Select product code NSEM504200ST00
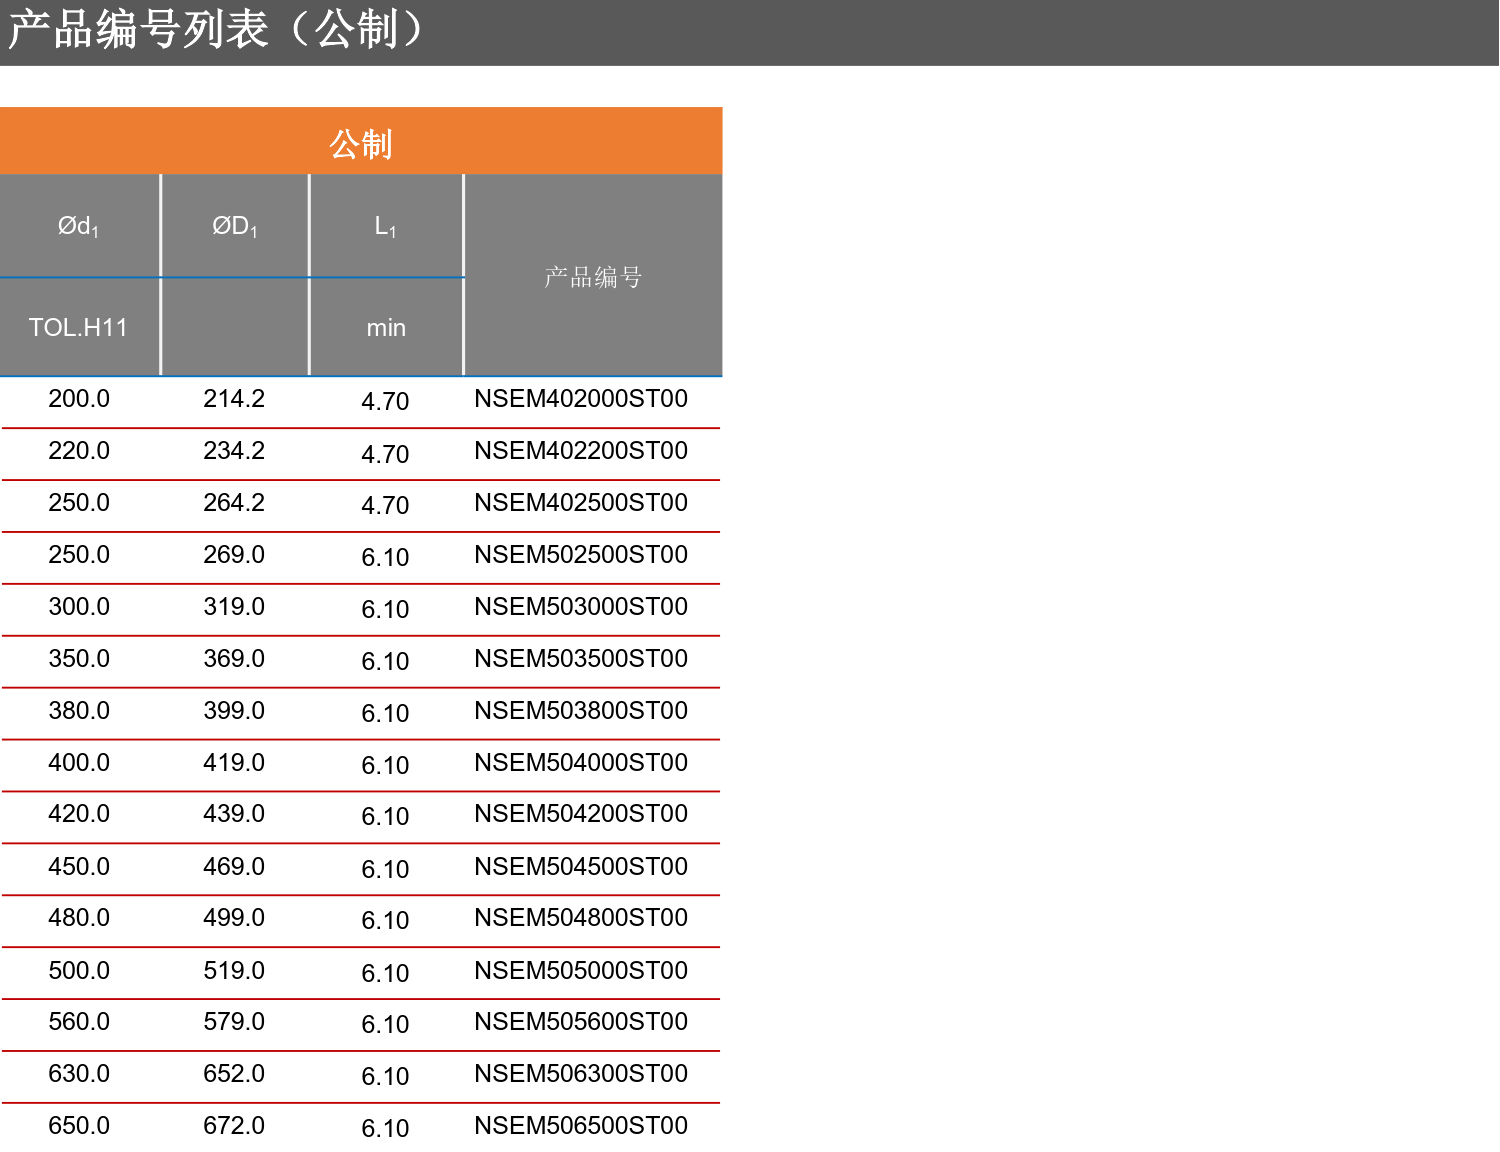1500x1152 pixels. tap(580, 814)
